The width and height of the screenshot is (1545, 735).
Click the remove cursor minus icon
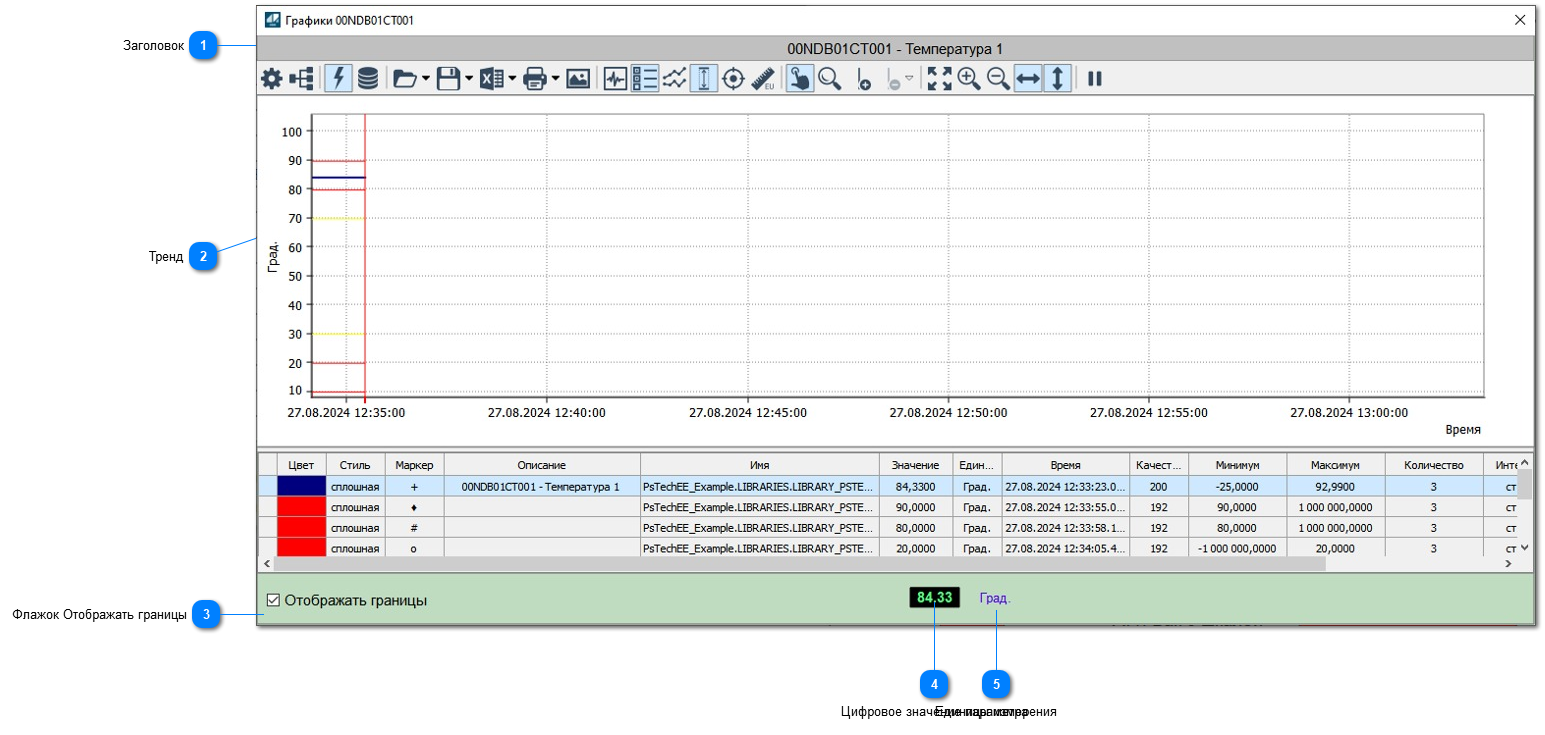click(894, 80)
